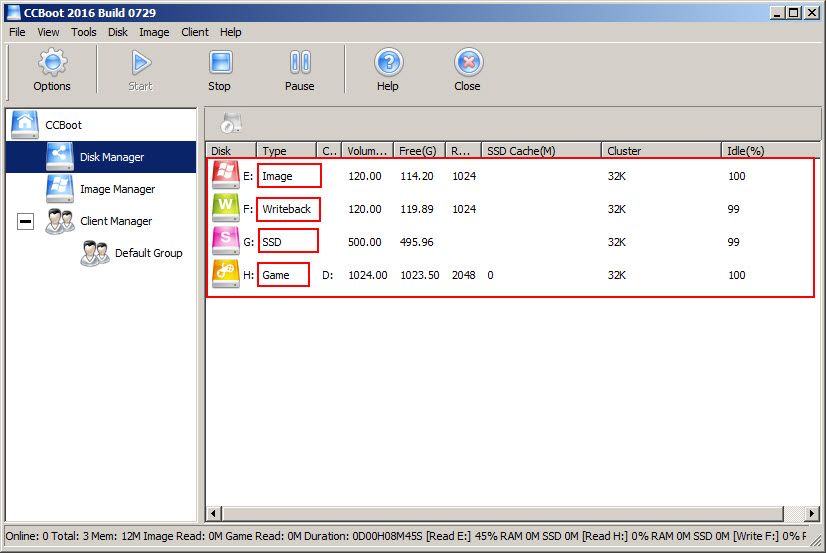Viewport: 826px width, 553px height.
Task: Click the Start play icon
Action: (141, 63)
